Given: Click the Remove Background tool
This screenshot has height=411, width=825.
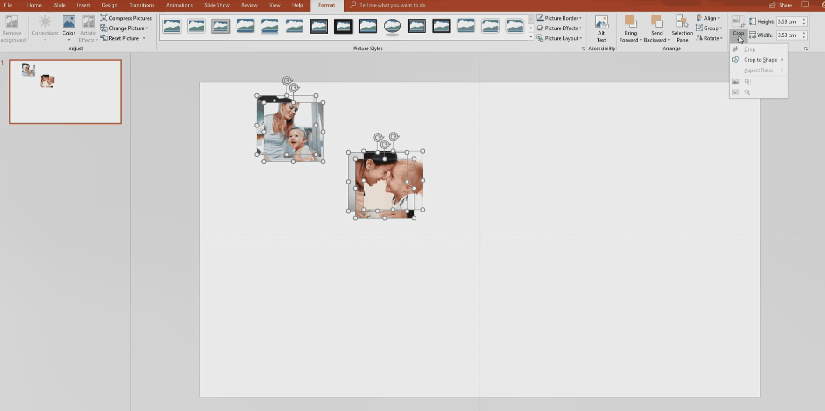Looking at the screenshot, I should pos(12,29).
